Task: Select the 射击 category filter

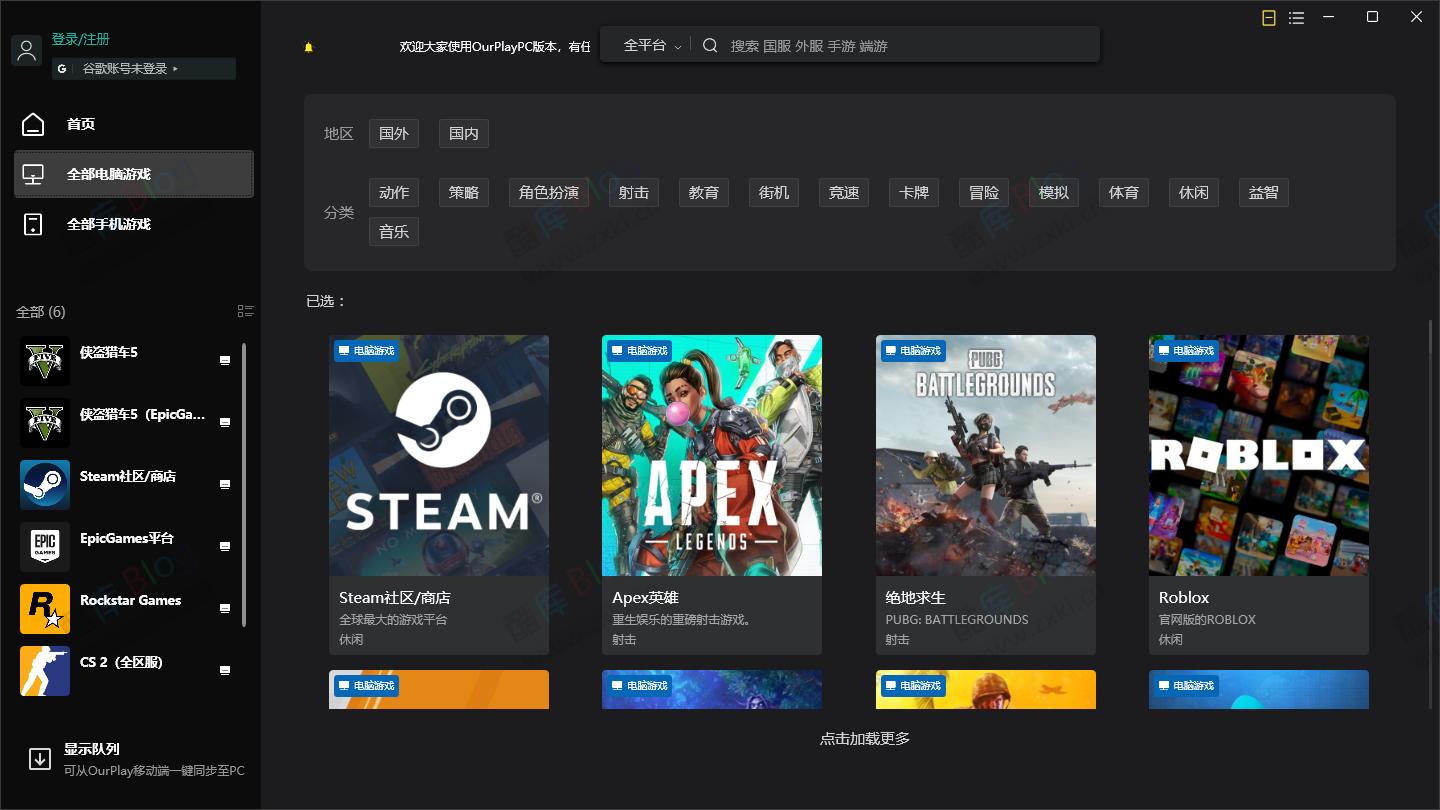Action: click(634, 192)
